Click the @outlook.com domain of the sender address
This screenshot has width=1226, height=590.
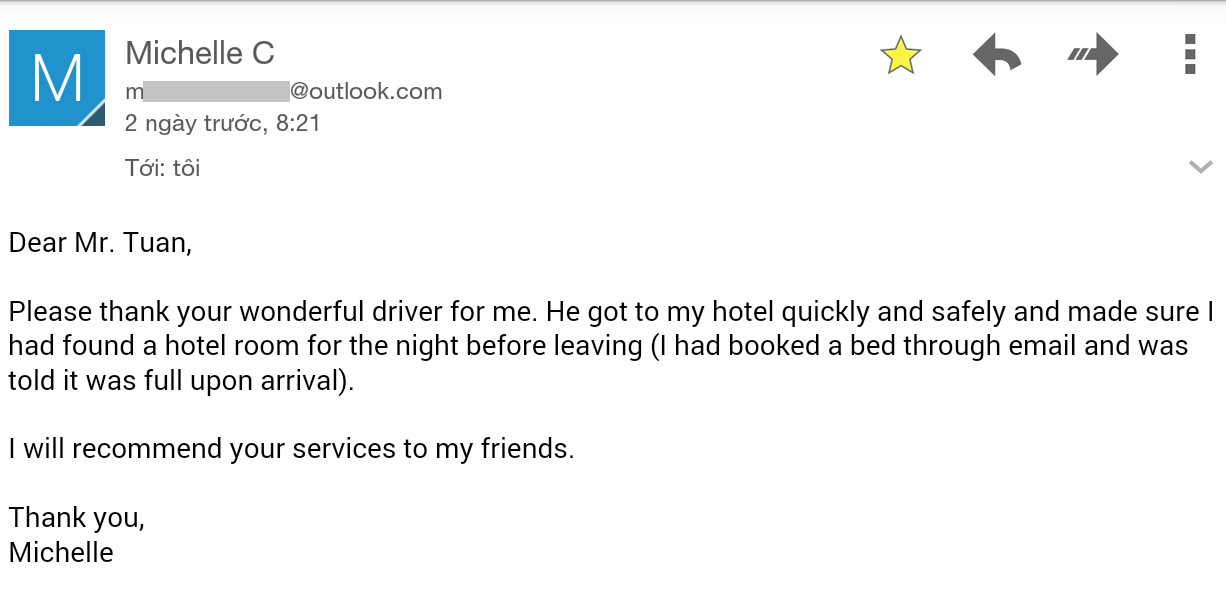tap(366, 92)
